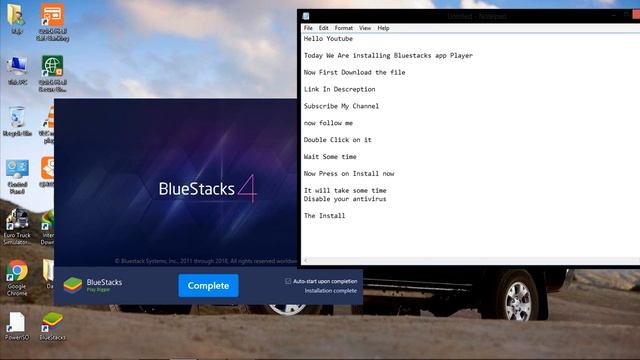Click the 'Double Click on it' line
The image size is (640, 360).
pos(338,140)
